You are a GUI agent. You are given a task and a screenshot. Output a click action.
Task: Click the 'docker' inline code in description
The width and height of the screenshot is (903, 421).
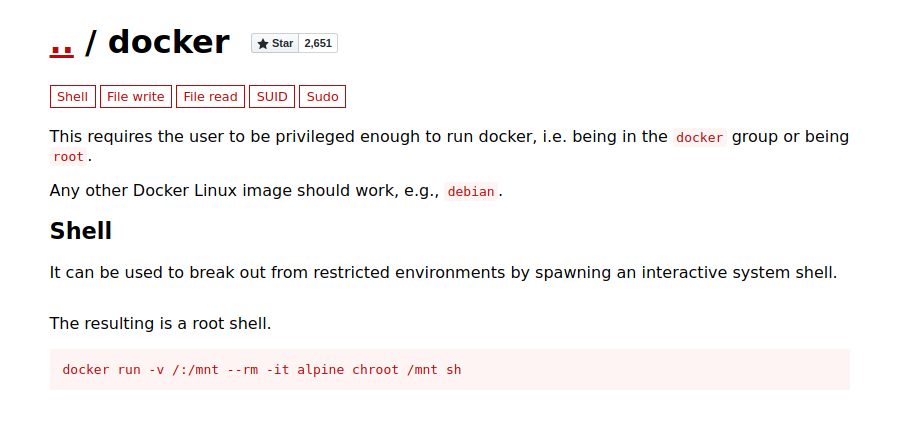[699, 138]
